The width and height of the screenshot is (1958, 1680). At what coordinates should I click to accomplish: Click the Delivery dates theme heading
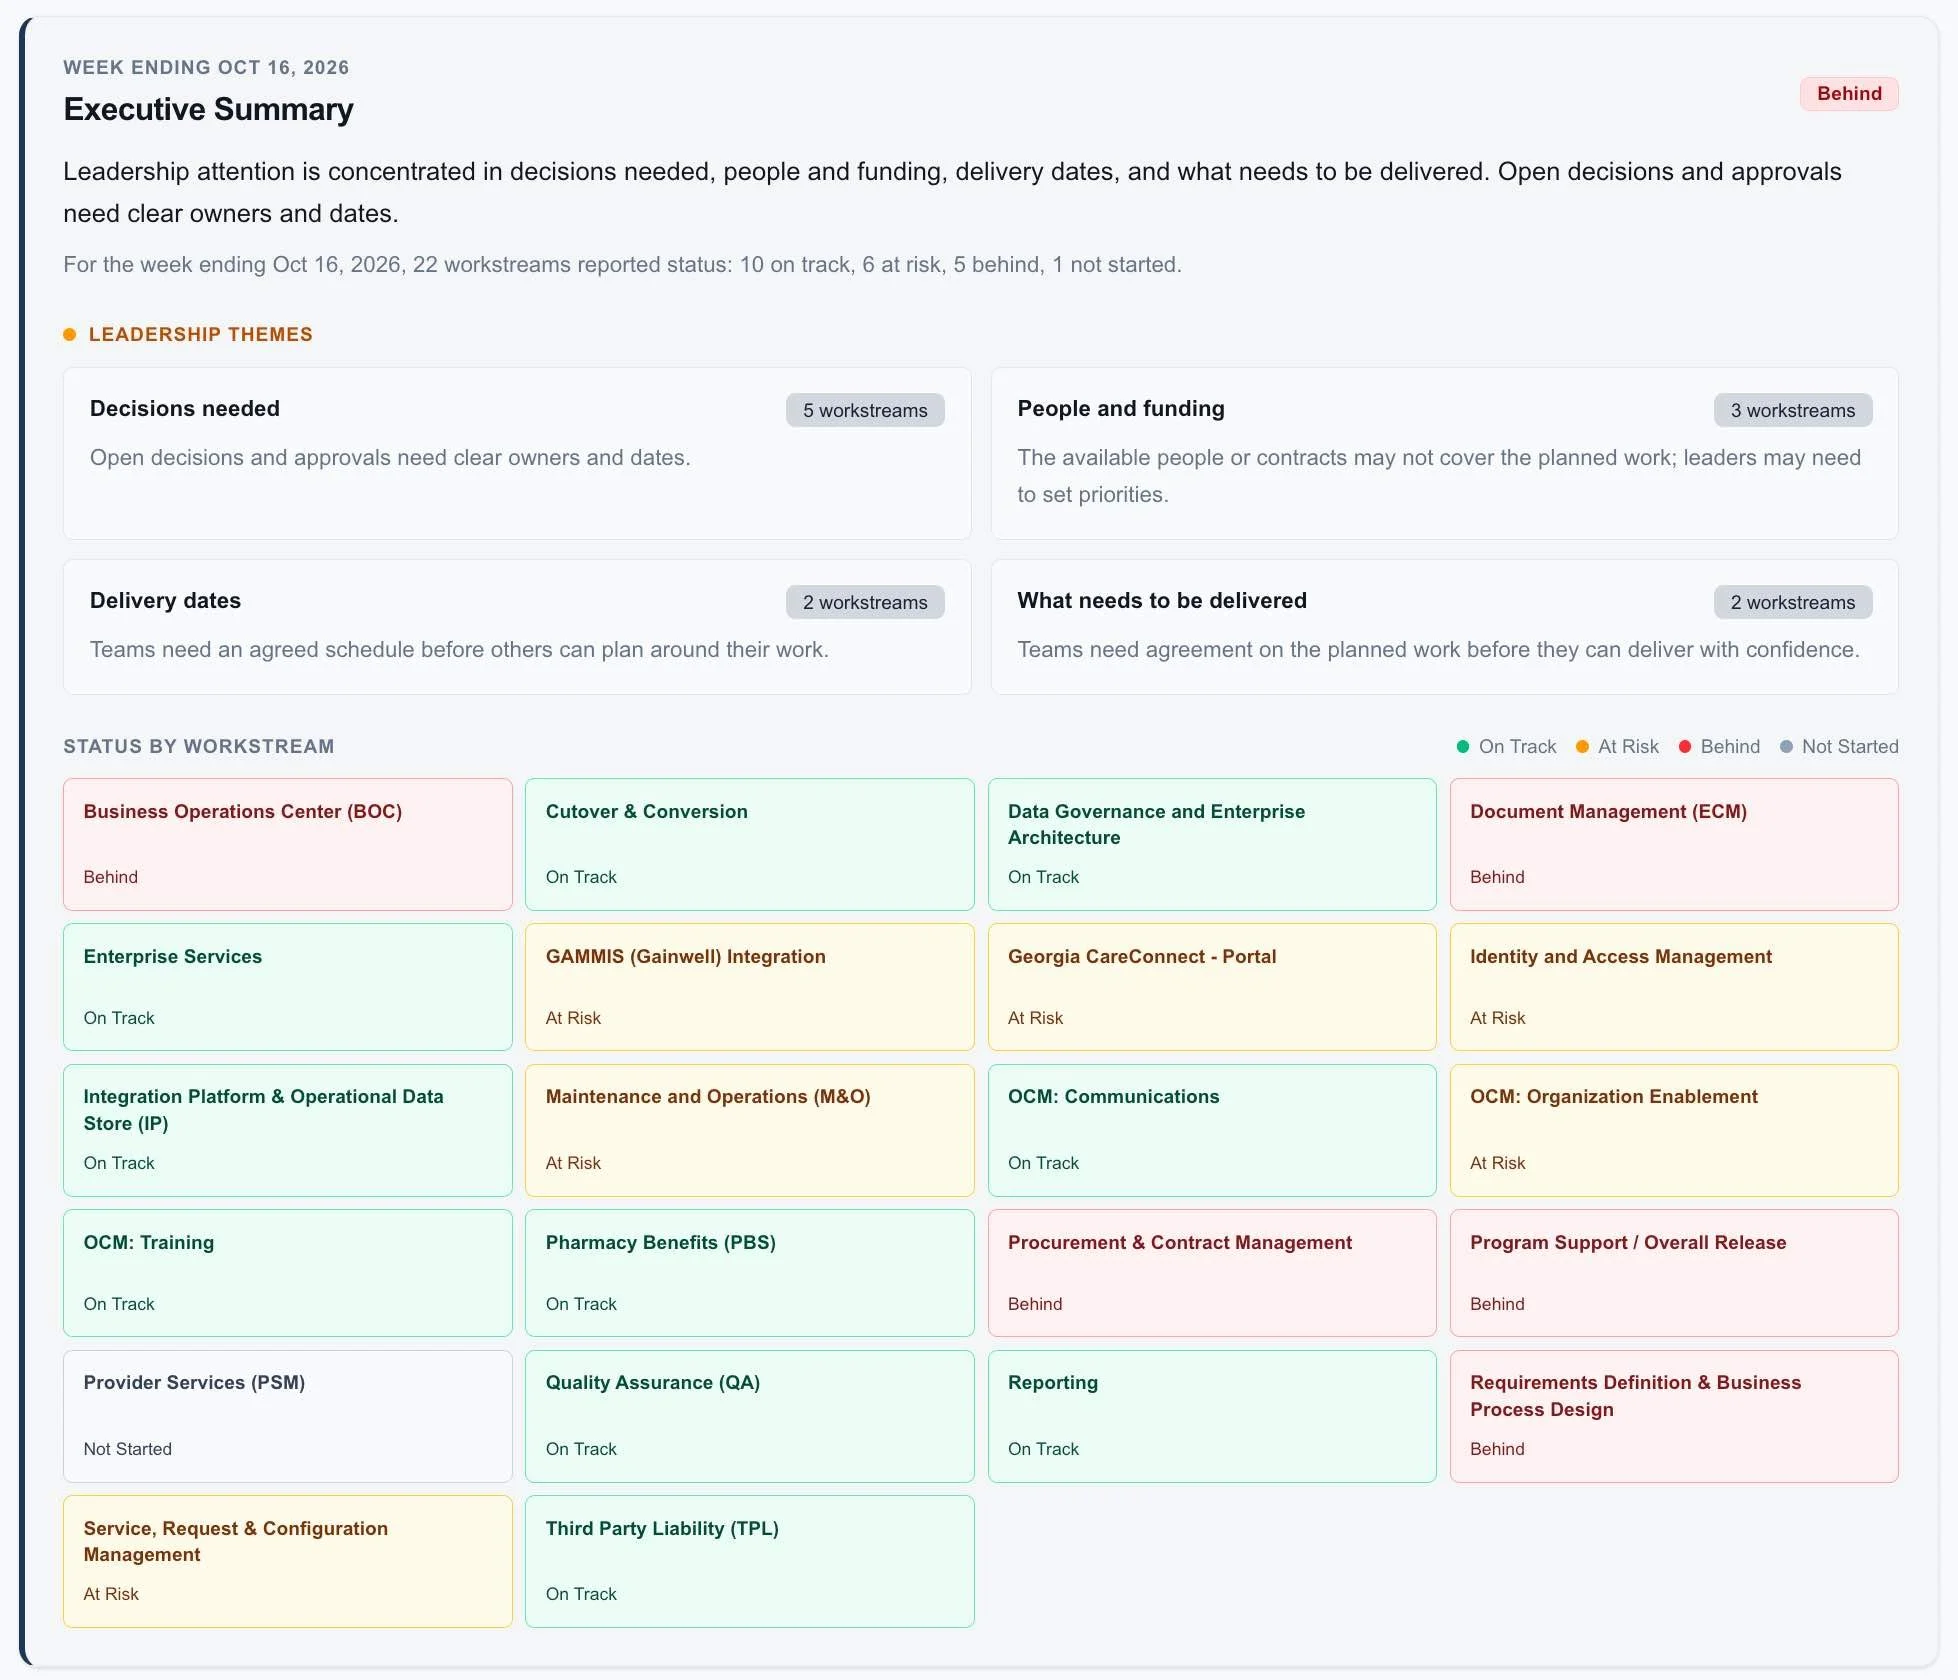coord(165,600)
